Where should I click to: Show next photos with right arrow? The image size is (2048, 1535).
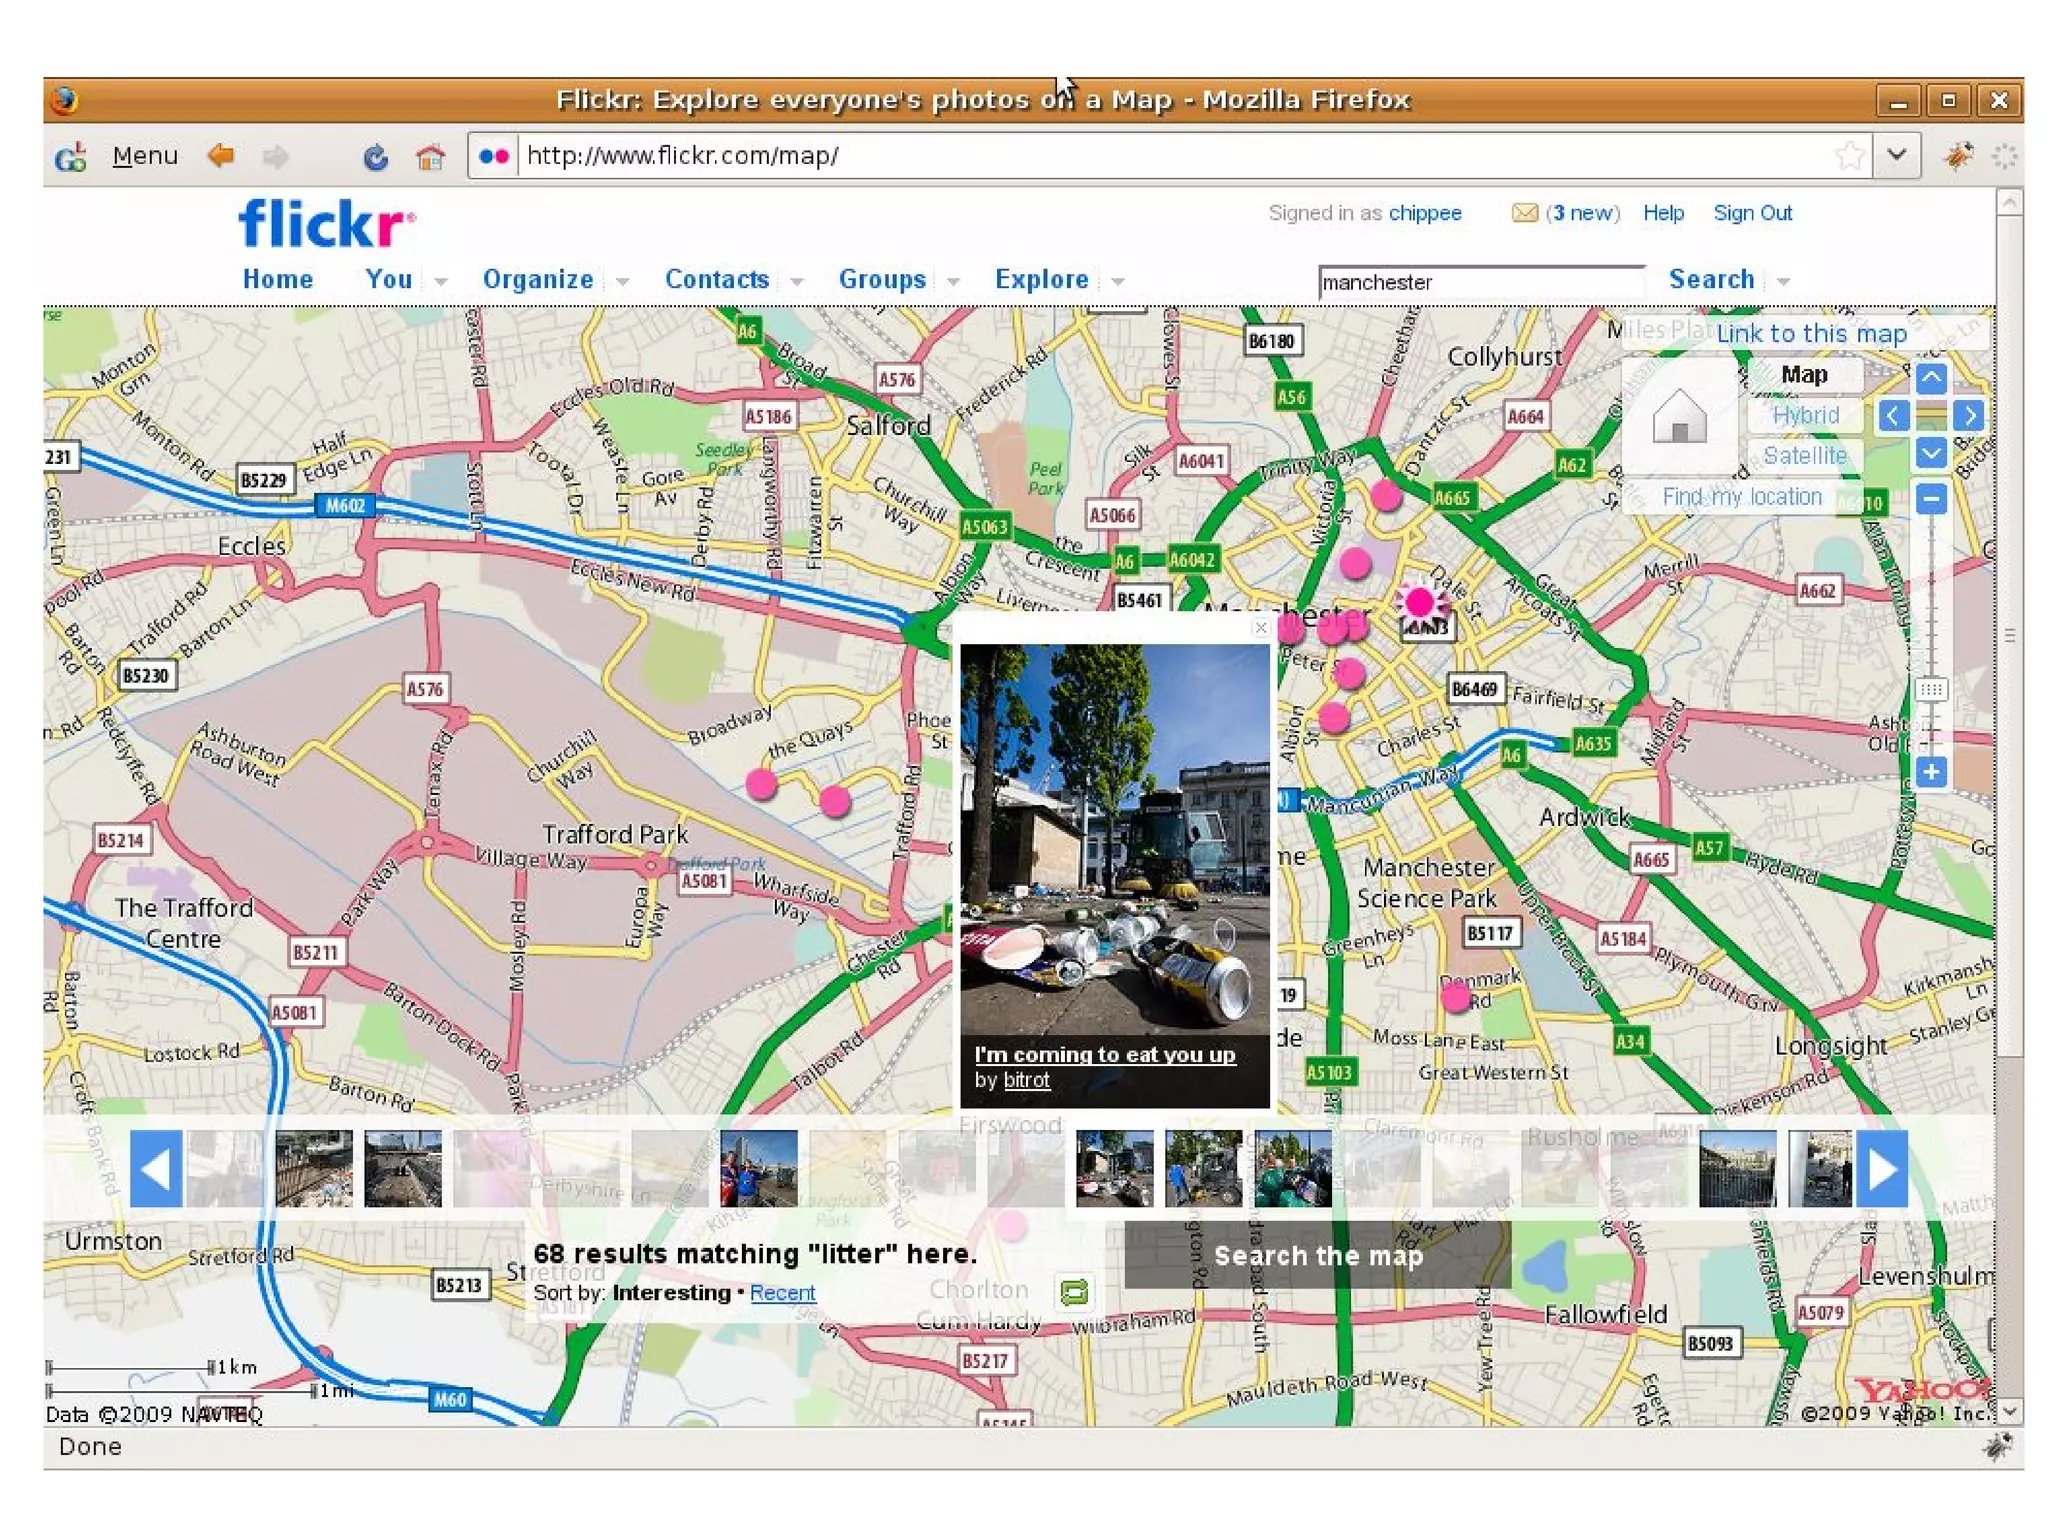[1881, 1168]
